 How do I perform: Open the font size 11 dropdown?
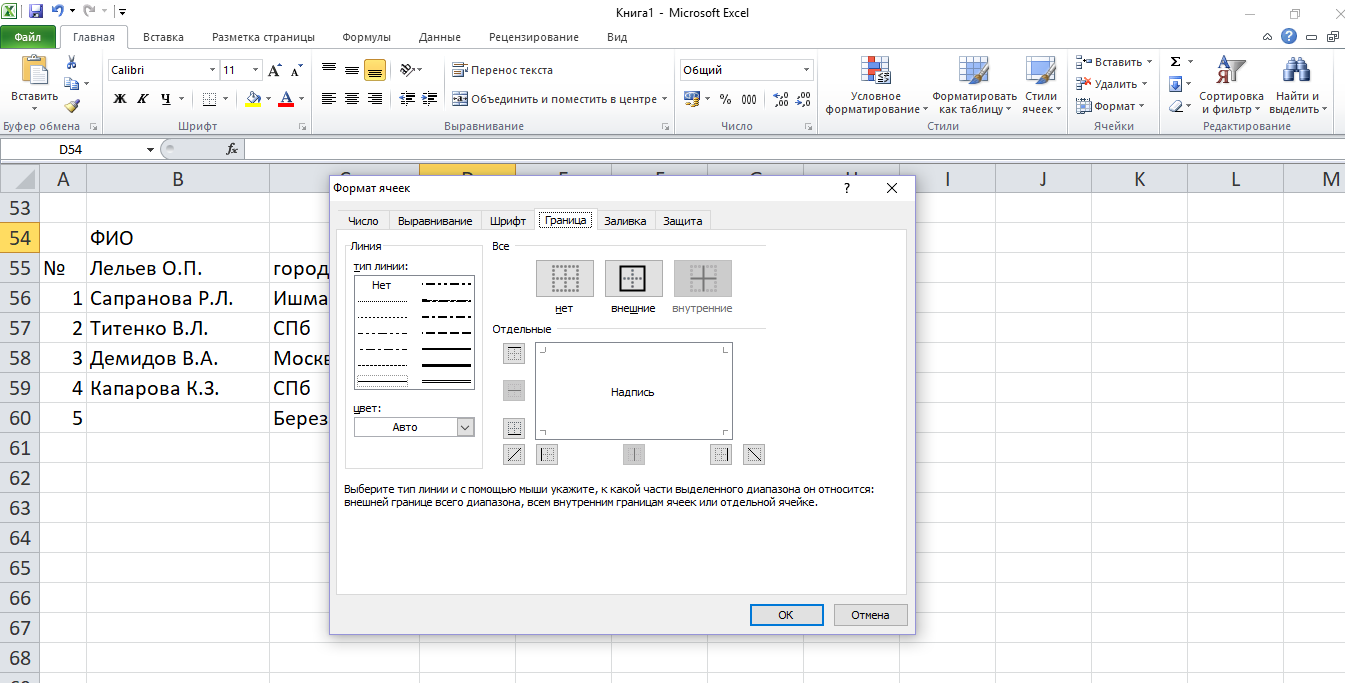256,70
